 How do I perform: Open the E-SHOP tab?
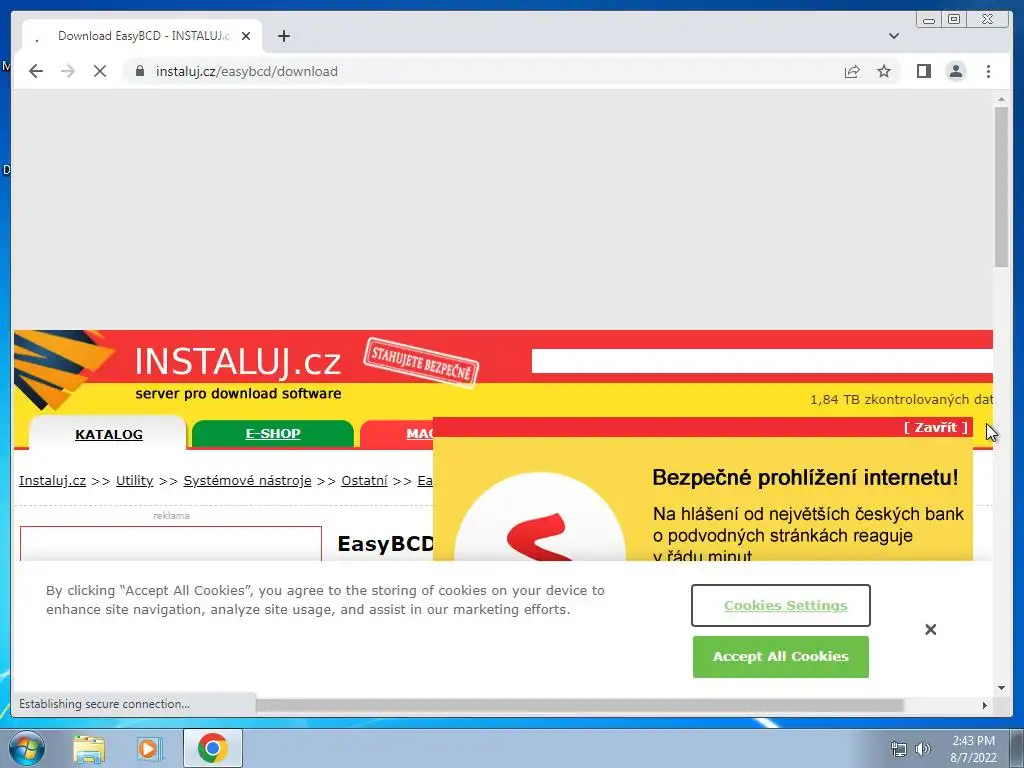coord(273,434)
